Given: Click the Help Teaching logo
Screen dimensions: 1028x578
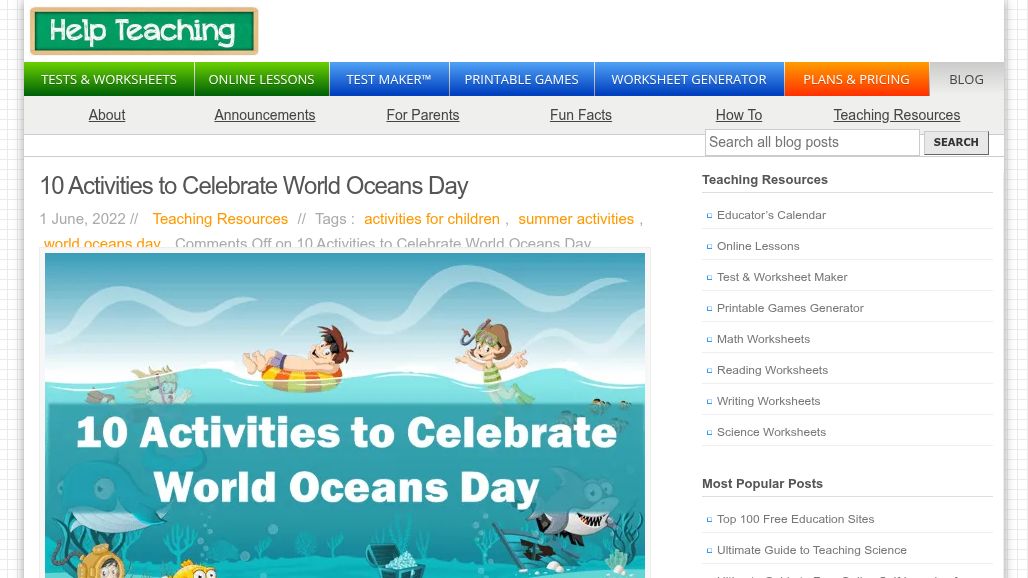Looking at the screenshot, I should [x=144, y=31].
